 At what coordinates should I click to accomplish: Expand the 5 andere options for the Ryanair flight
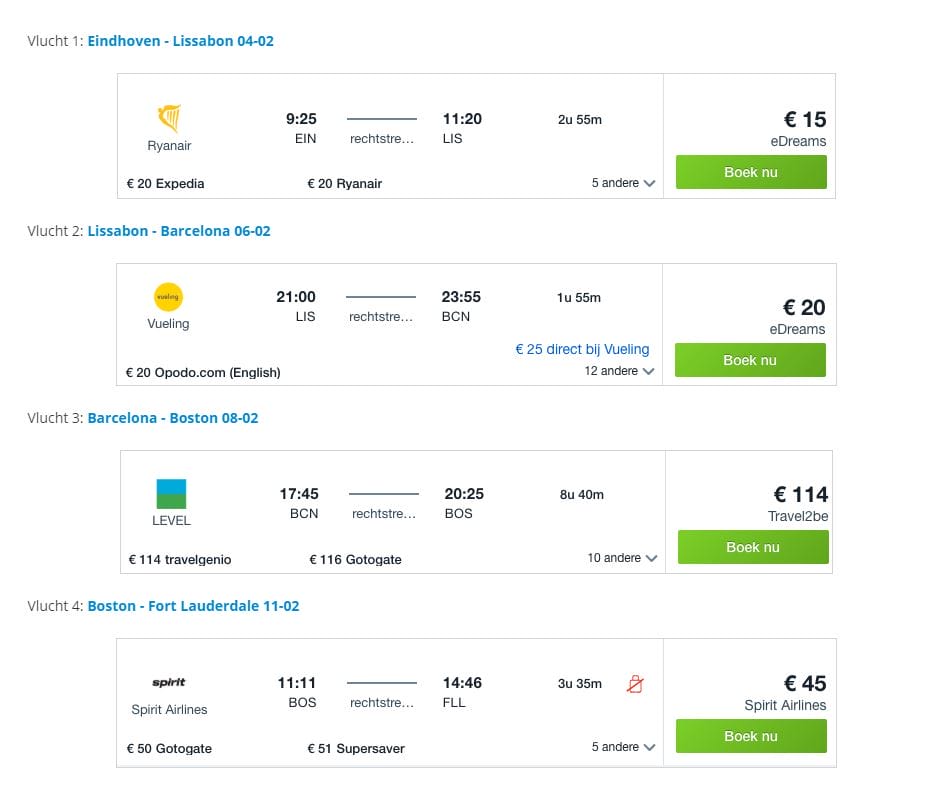point(623,183)
